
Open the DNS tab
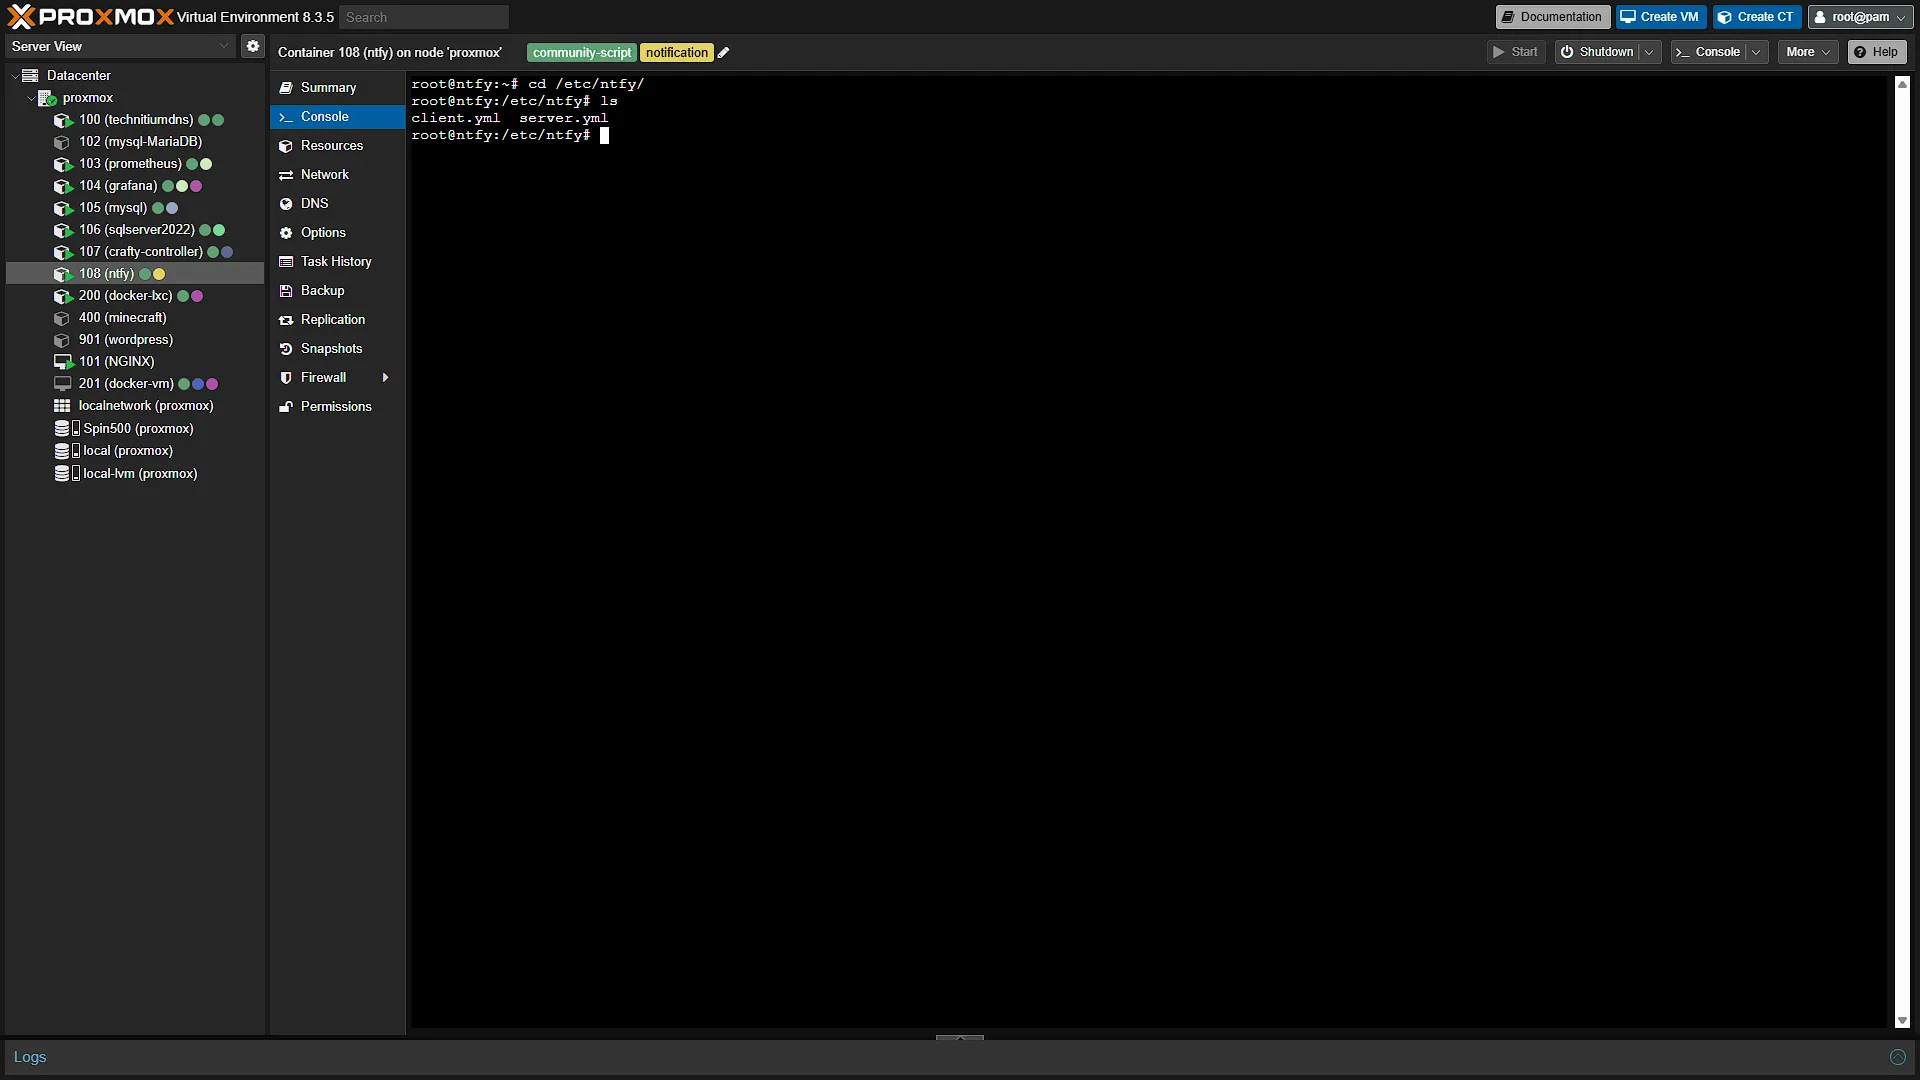337,204
